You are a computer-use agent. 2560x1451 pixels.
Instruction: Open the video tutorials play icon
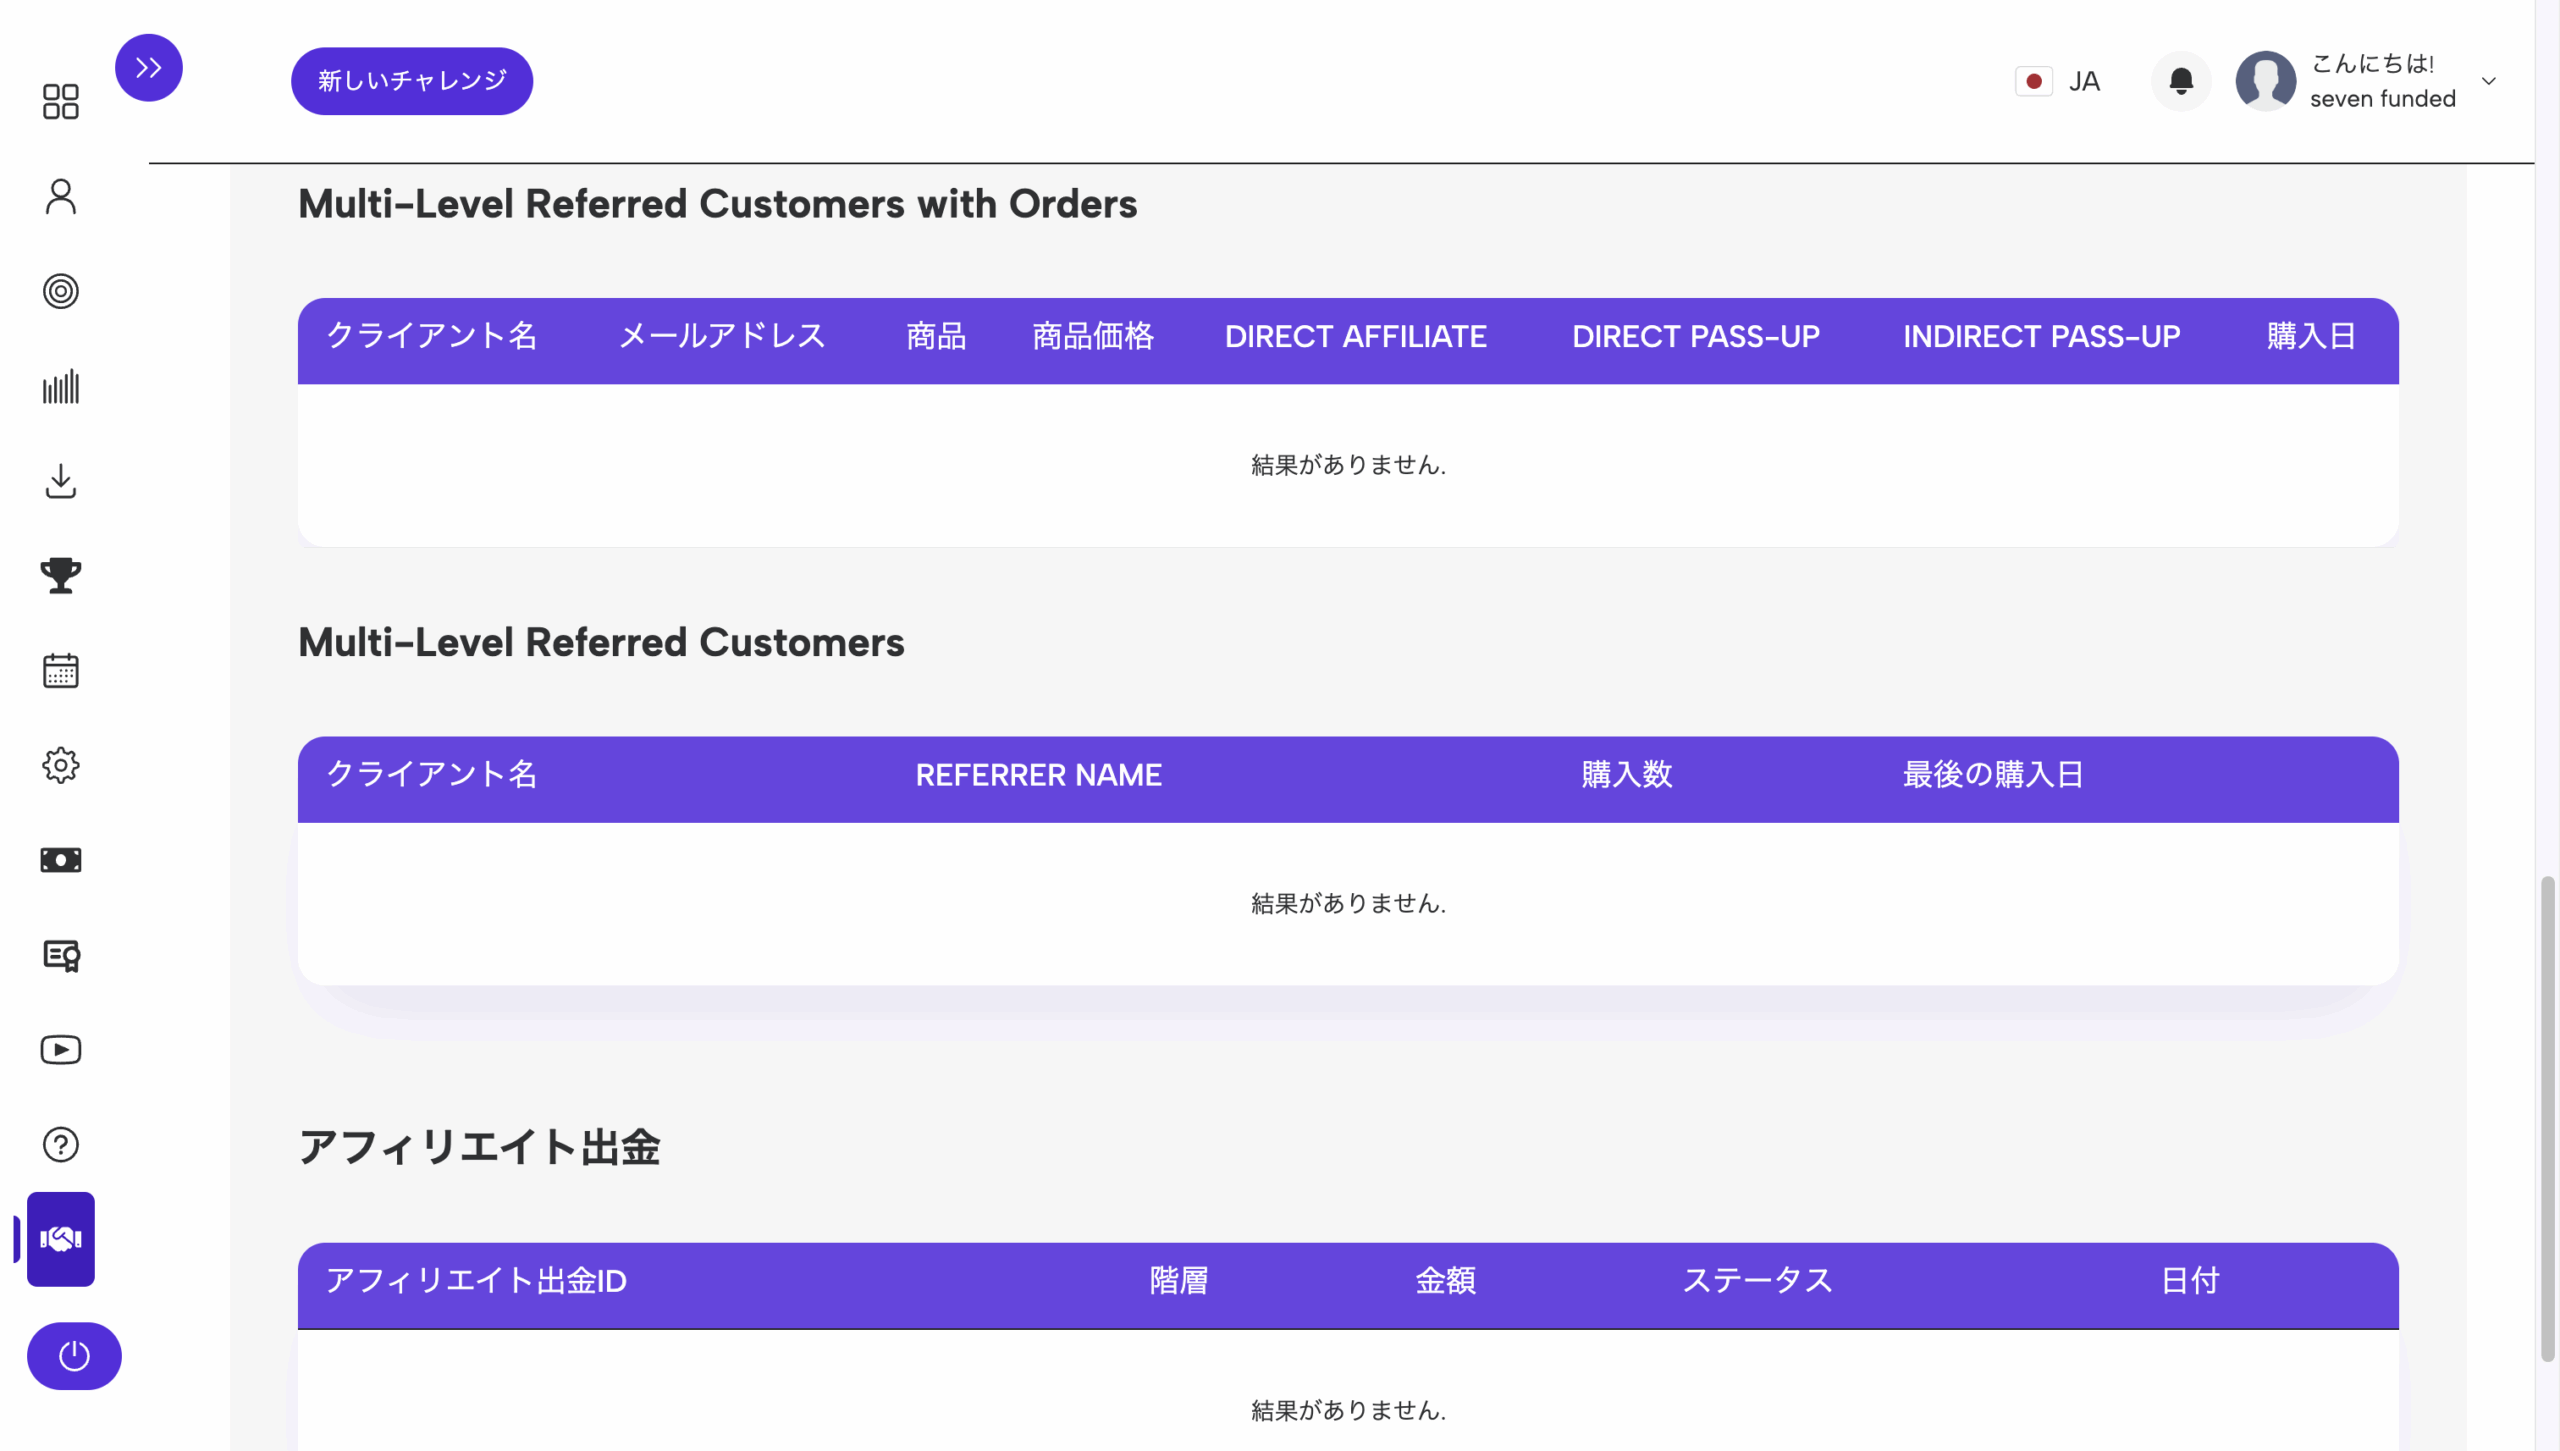[61, 1049]
